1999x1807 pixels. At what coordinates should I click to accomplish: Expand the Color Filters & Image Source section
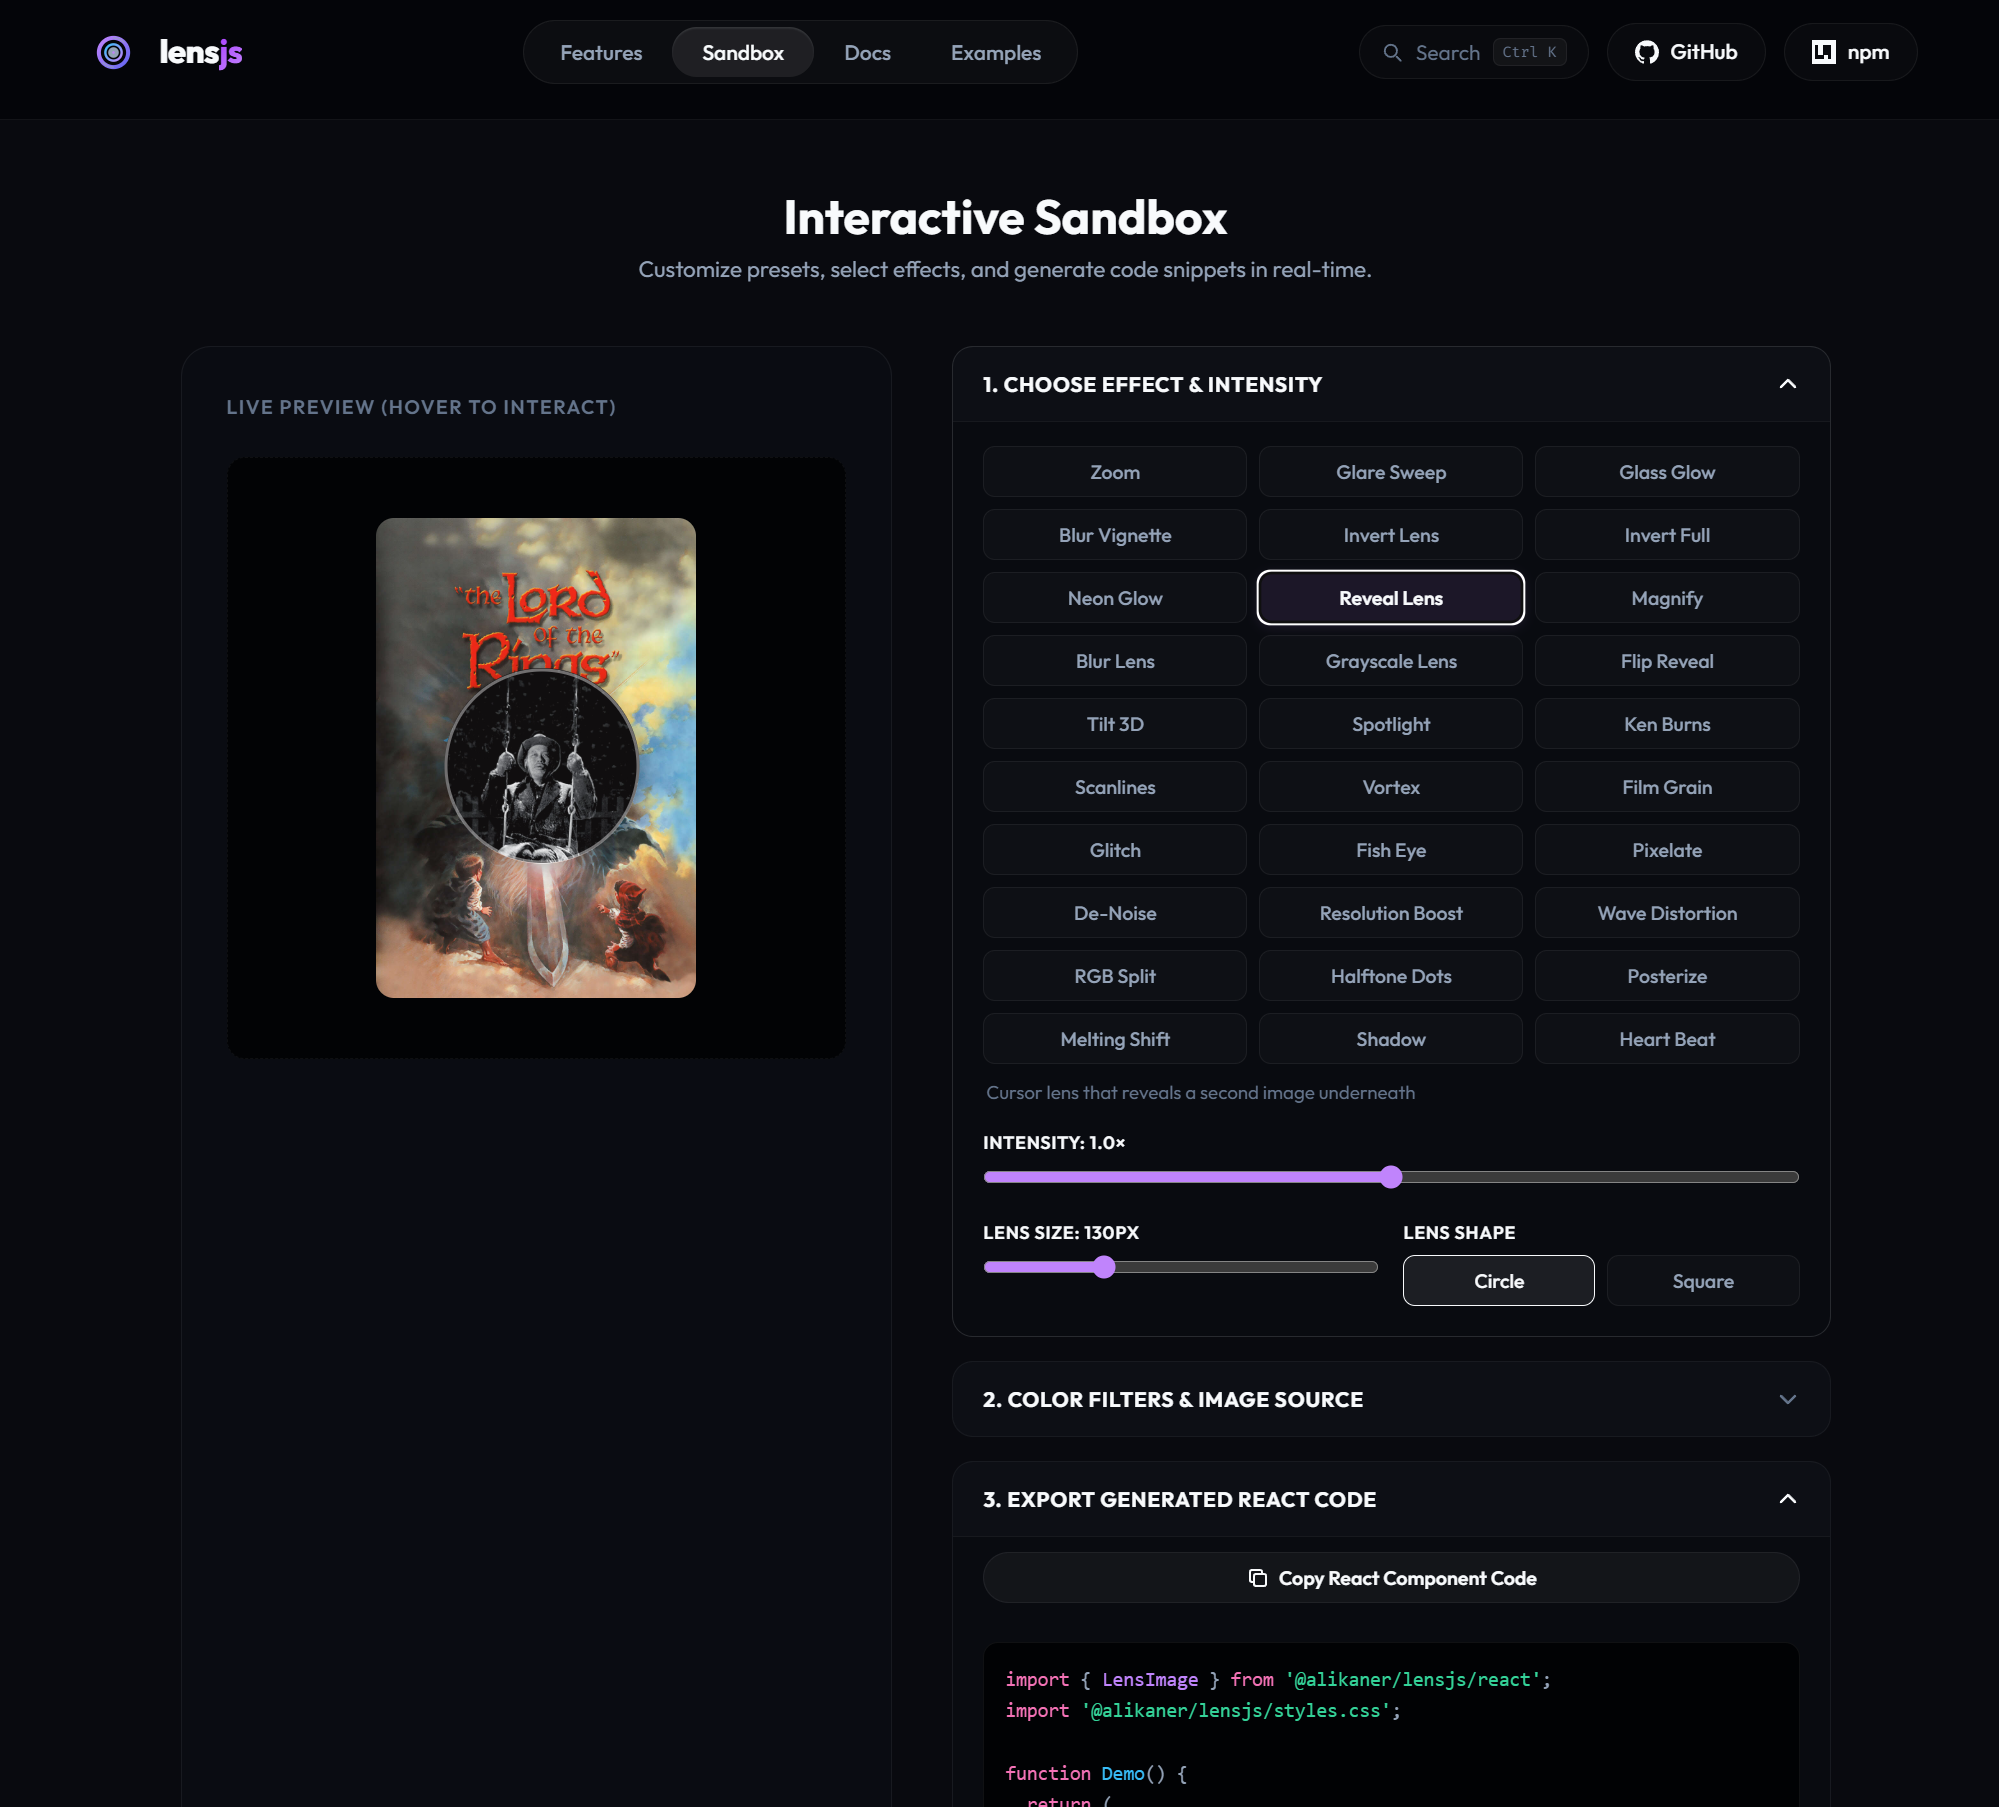coord(1788,1399)
